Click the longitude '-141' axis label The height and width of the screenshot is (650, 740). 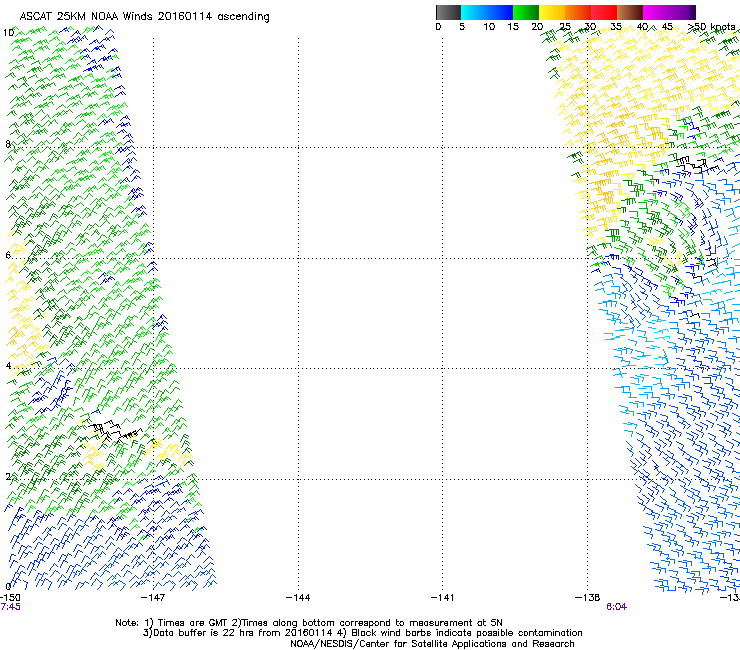pos(443,598)
